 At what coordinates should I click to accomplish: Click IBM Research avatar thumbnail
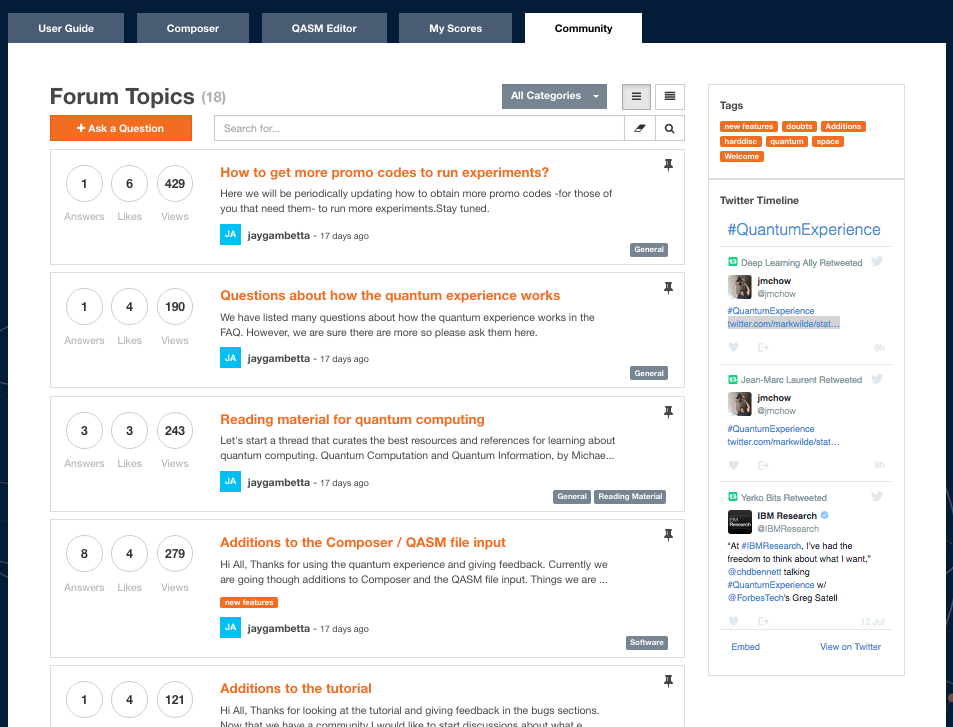point(740,522)
